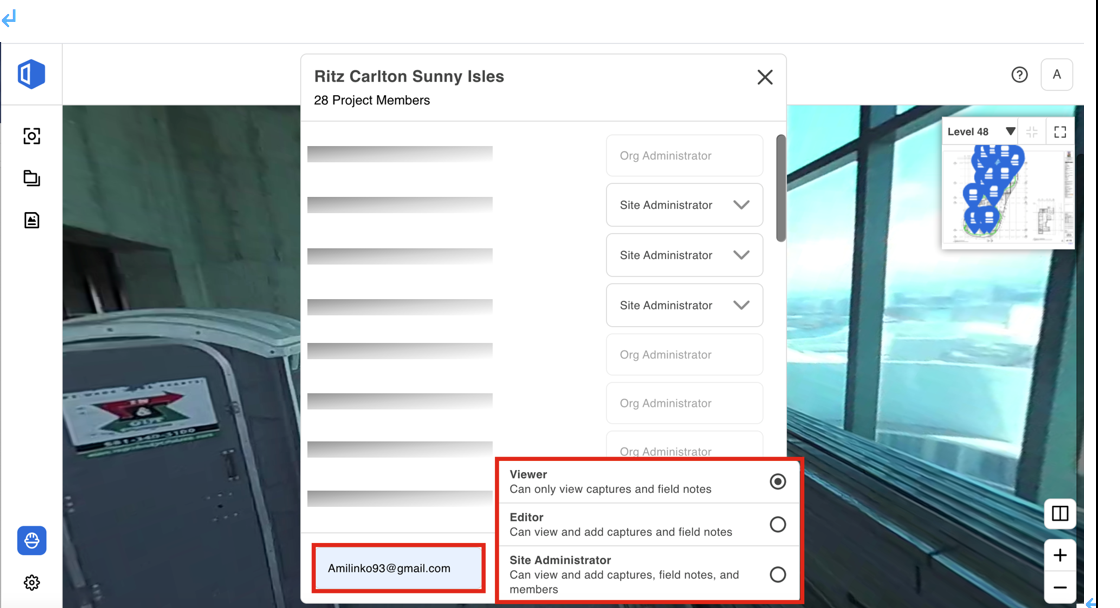This screenshot has height=608, width=1120.
Task: Zoom in with the plus button
Action: [x=1060, y=555]
